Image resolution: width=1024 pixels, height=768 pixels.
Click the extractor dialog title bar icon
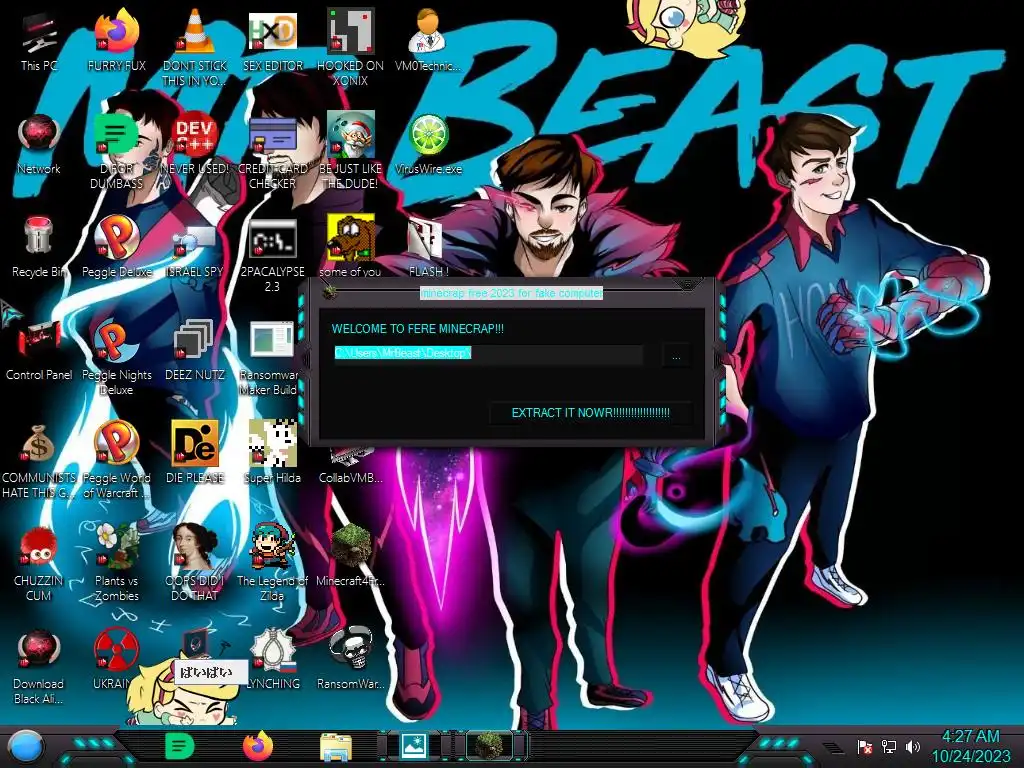point(330,292)
